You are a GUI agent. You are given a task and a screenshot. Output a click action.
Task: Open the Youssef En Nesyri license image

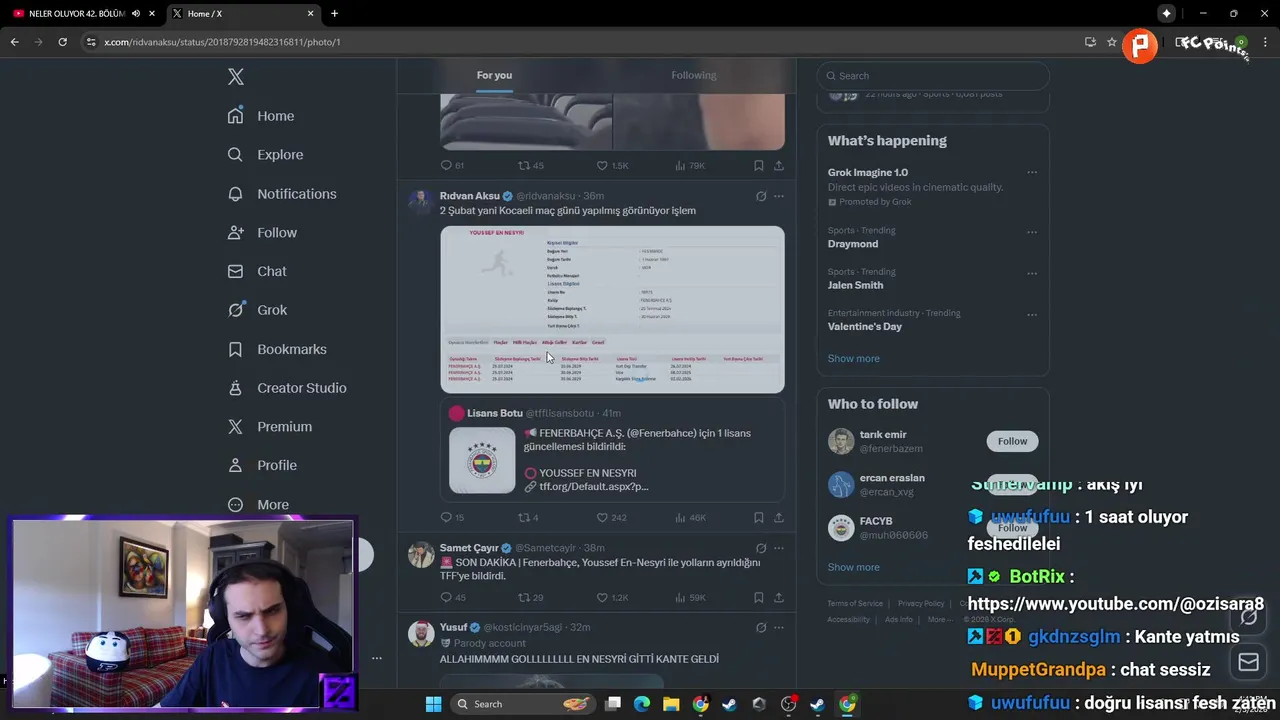(612, 310)
